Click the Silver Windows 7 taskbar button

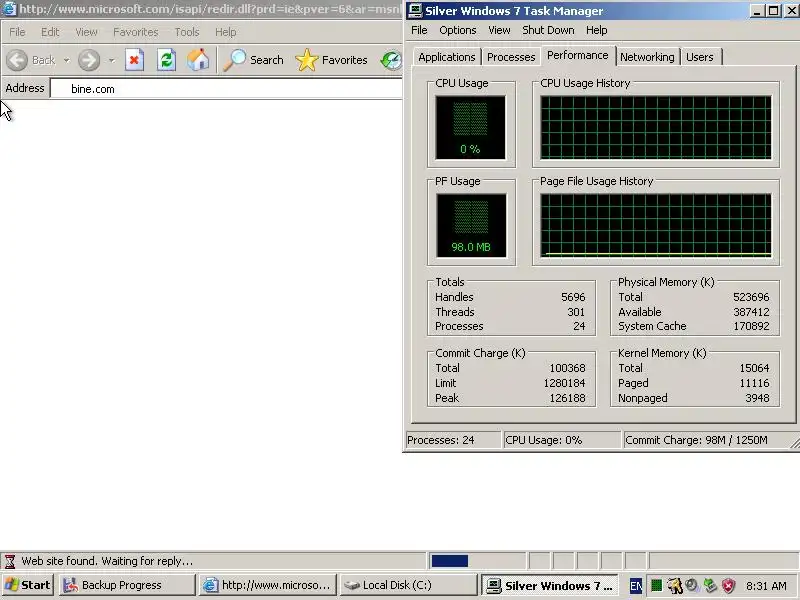point(550,585)
